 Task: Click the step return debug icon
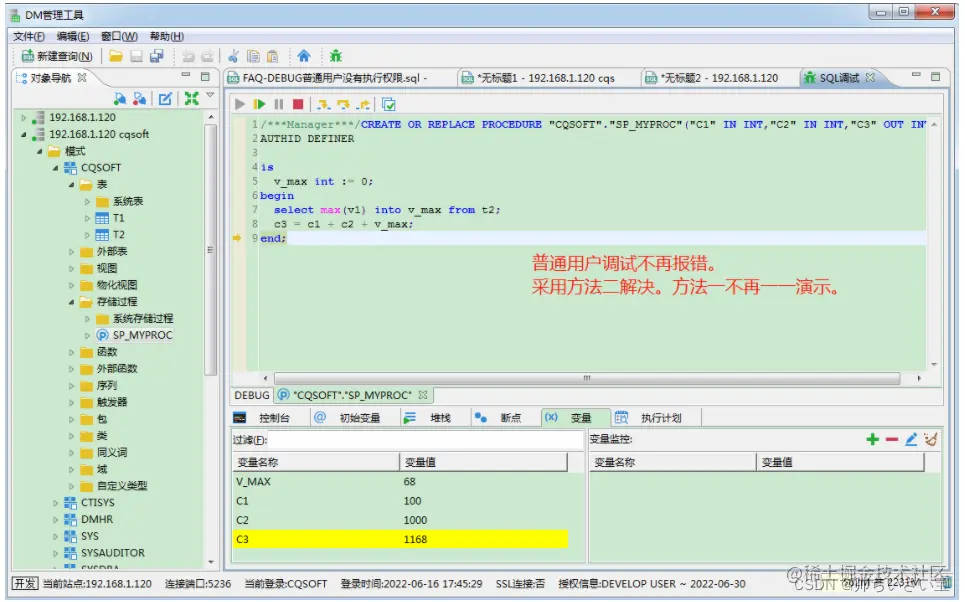(364, 105)
